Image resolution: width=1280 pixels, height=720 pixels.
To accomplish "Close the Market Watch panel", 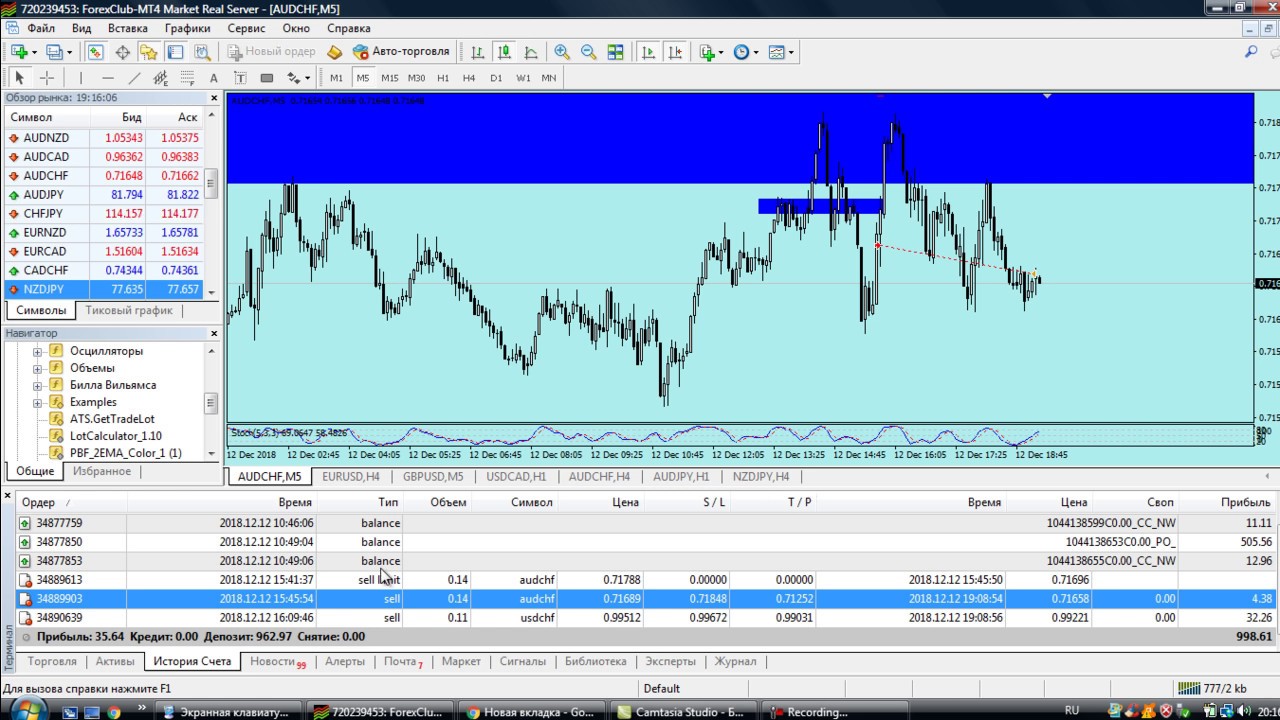I will coord(213,98).
